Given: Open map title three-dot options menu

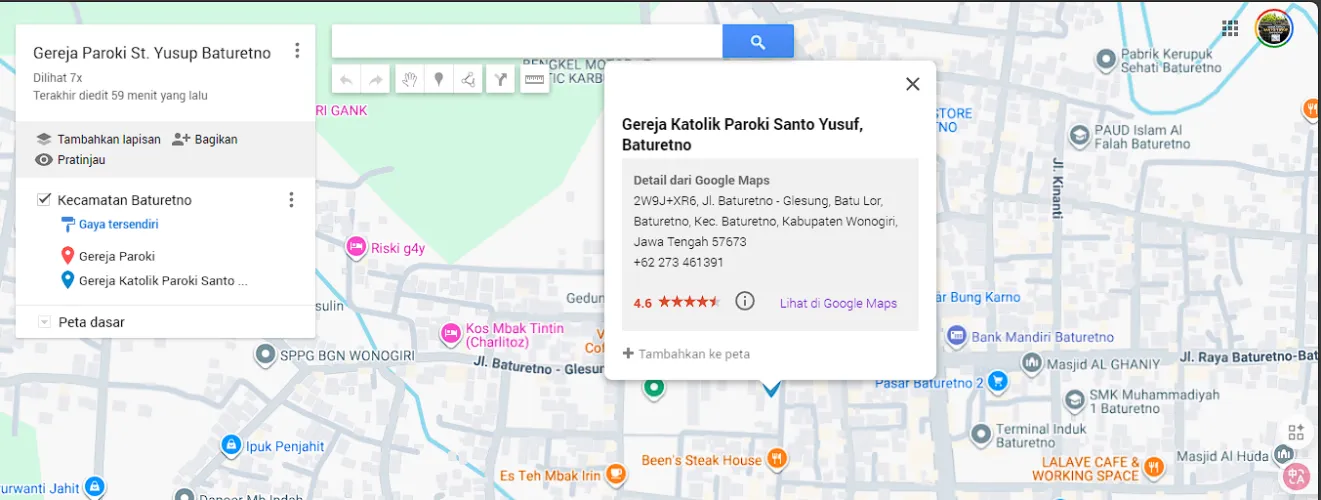Looking at the screenshot, I should pyautogui.click(x=297, y=51).
